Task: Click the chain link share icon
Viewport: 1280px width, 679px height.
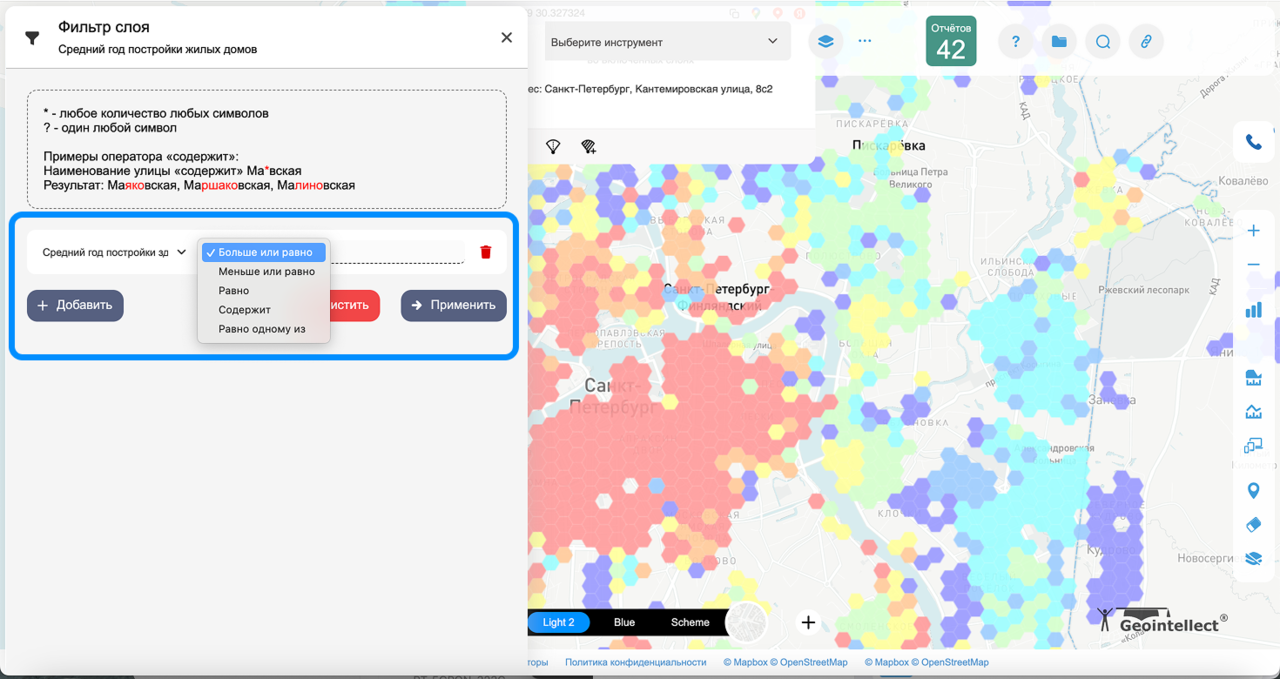Action: pos(1146,42)
